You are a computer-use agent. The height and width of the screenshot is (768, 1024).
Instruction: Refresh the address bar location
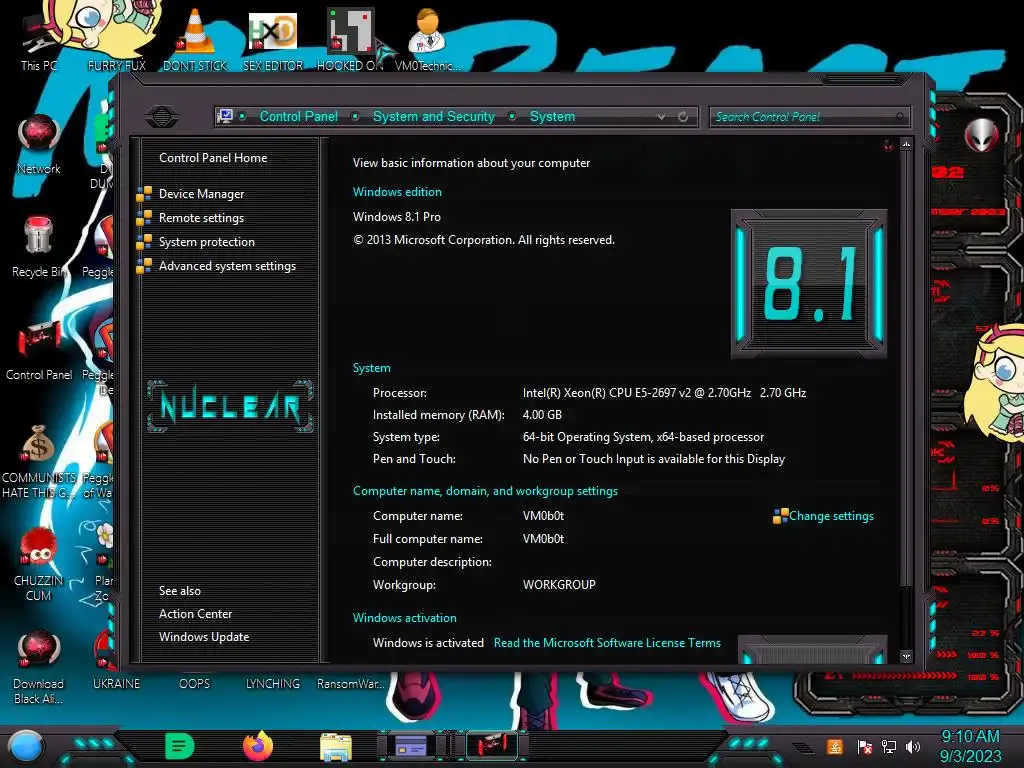click(x=683, y=117)
